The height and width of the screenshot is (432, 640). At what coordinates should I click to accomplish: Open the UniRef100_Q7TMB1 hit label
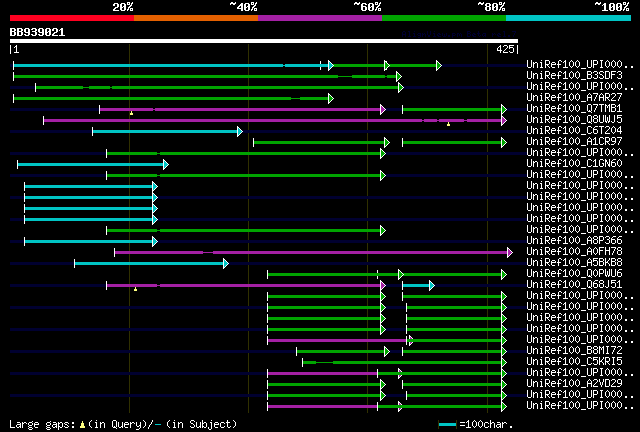[574, 108]
